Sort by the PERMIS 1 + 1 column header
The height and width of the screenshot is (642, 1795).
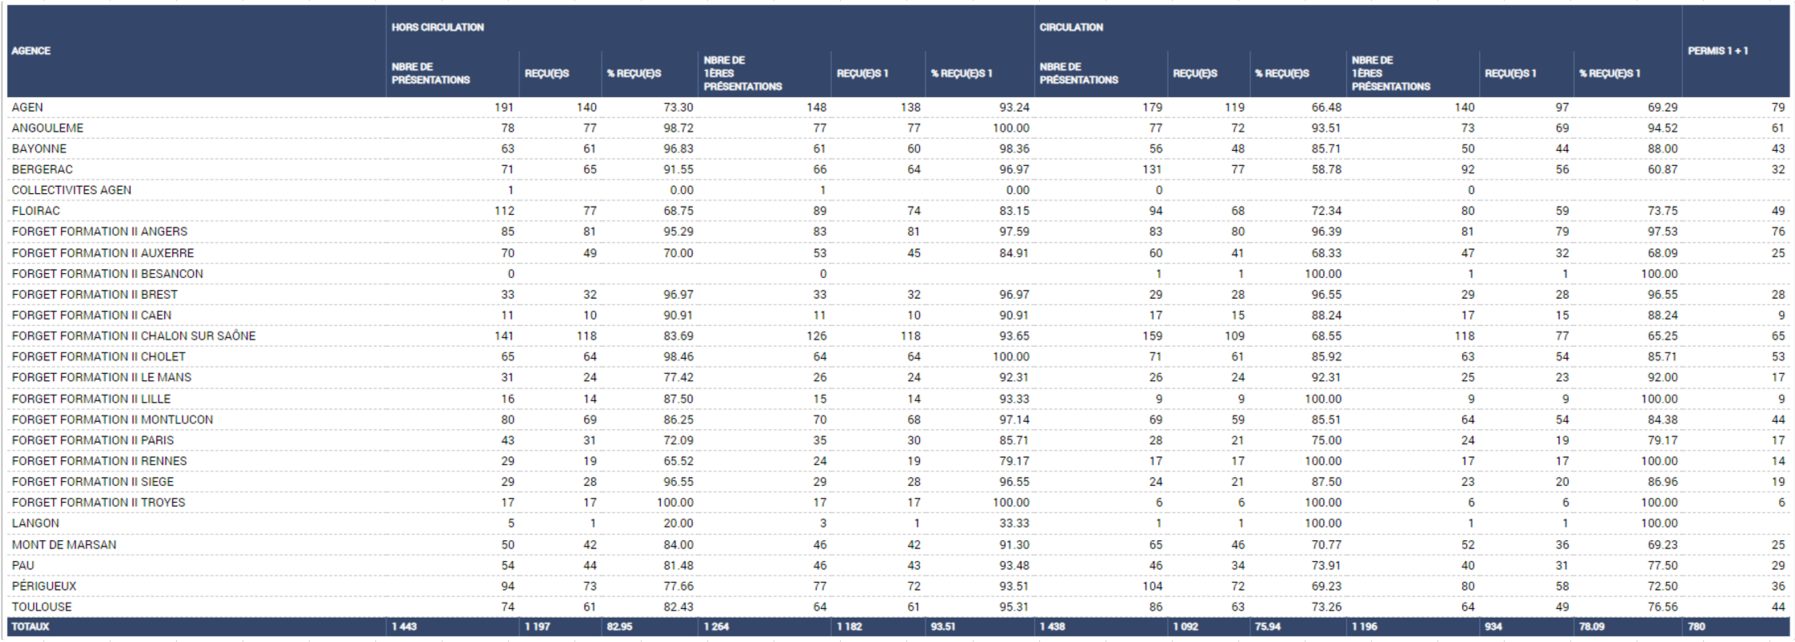tap(1718, 51)
